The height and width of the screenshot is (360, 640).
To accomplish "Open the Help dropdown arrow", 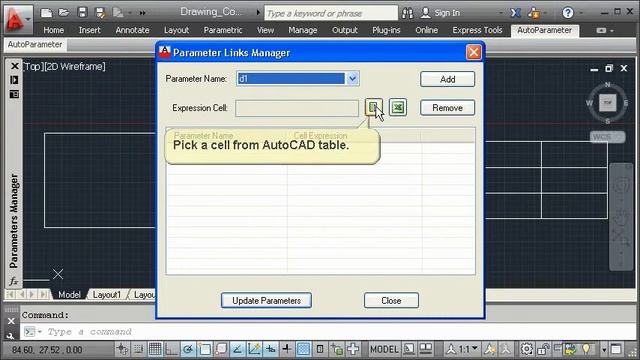I will 581,13.
